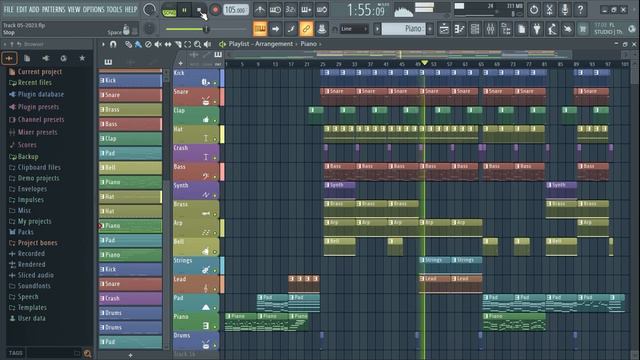Open the plugin picker plug icon

[537, 29]
